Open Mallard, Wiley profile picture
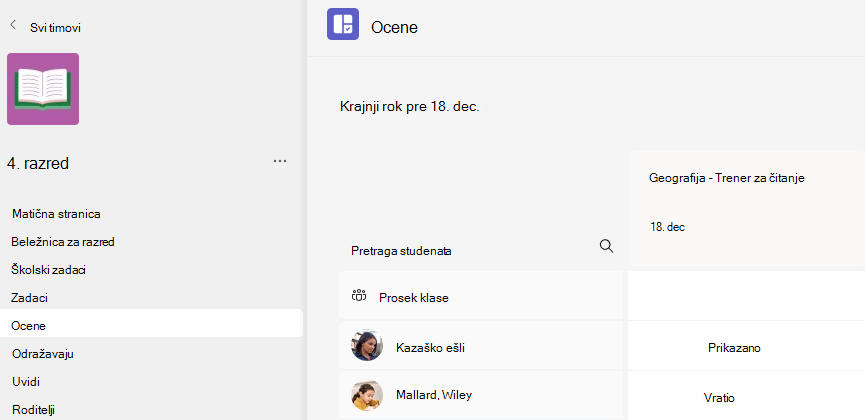865x420 pixels. point(367,395)
